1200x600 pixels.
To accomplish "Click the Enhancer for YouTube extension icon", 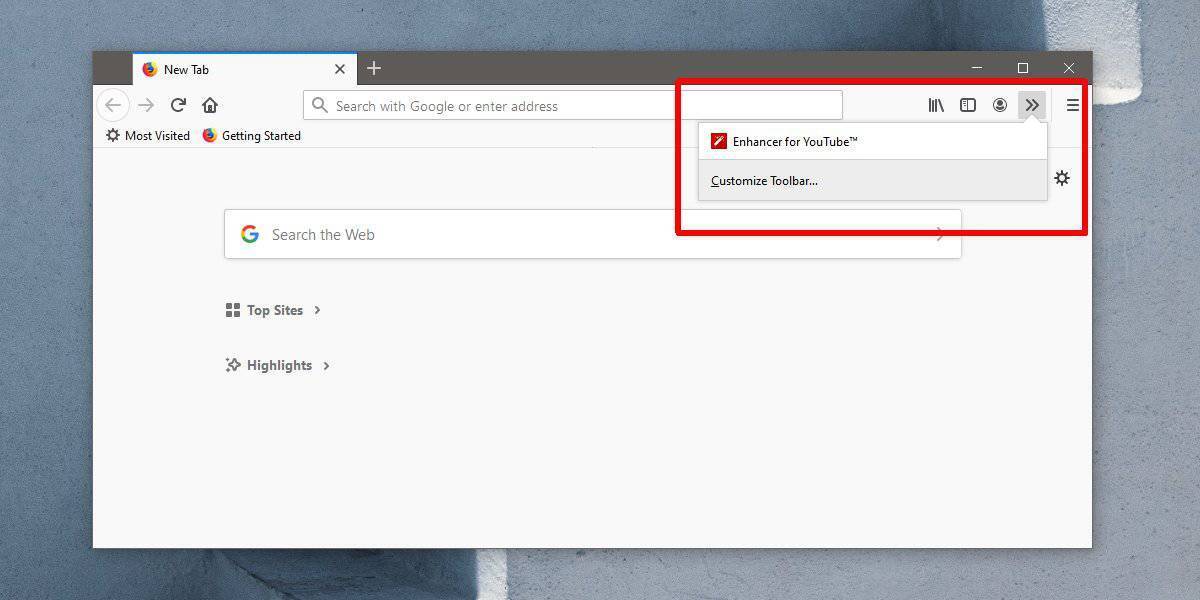I will tap(718, 141).
